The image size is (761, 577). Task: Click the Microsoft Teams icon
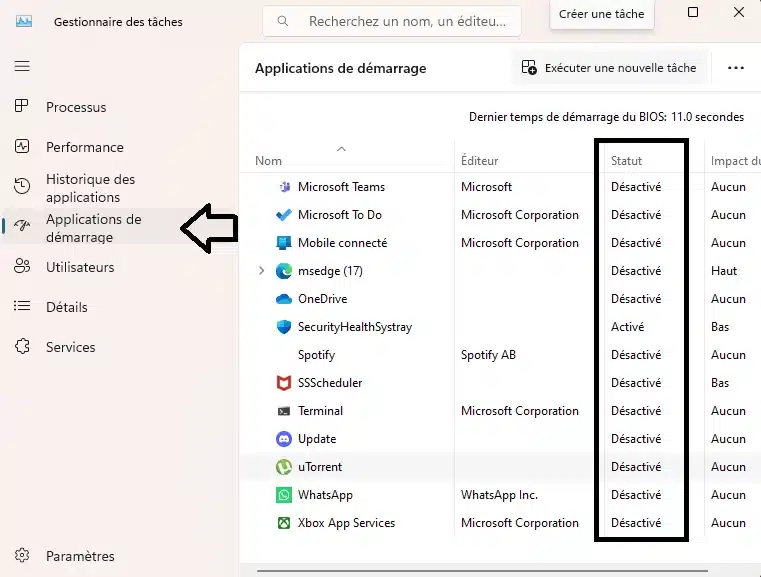284,187
